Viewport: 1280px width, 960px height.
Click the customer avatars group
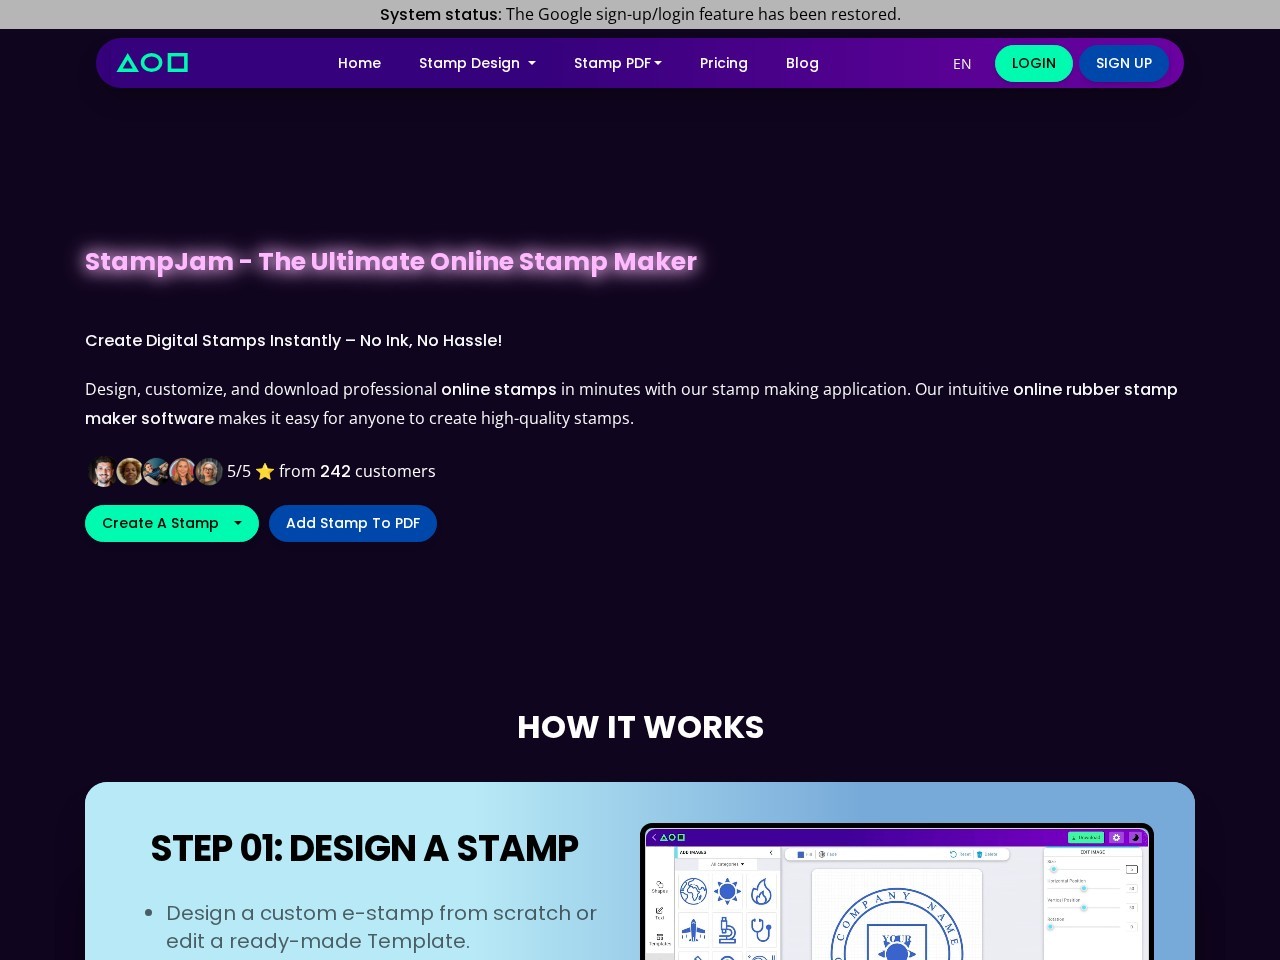pos(155,471)
